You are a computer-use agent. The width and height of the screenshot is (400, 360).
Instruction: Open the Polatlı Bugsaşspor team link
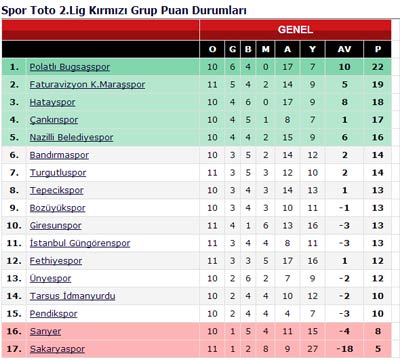coord(70,67)
